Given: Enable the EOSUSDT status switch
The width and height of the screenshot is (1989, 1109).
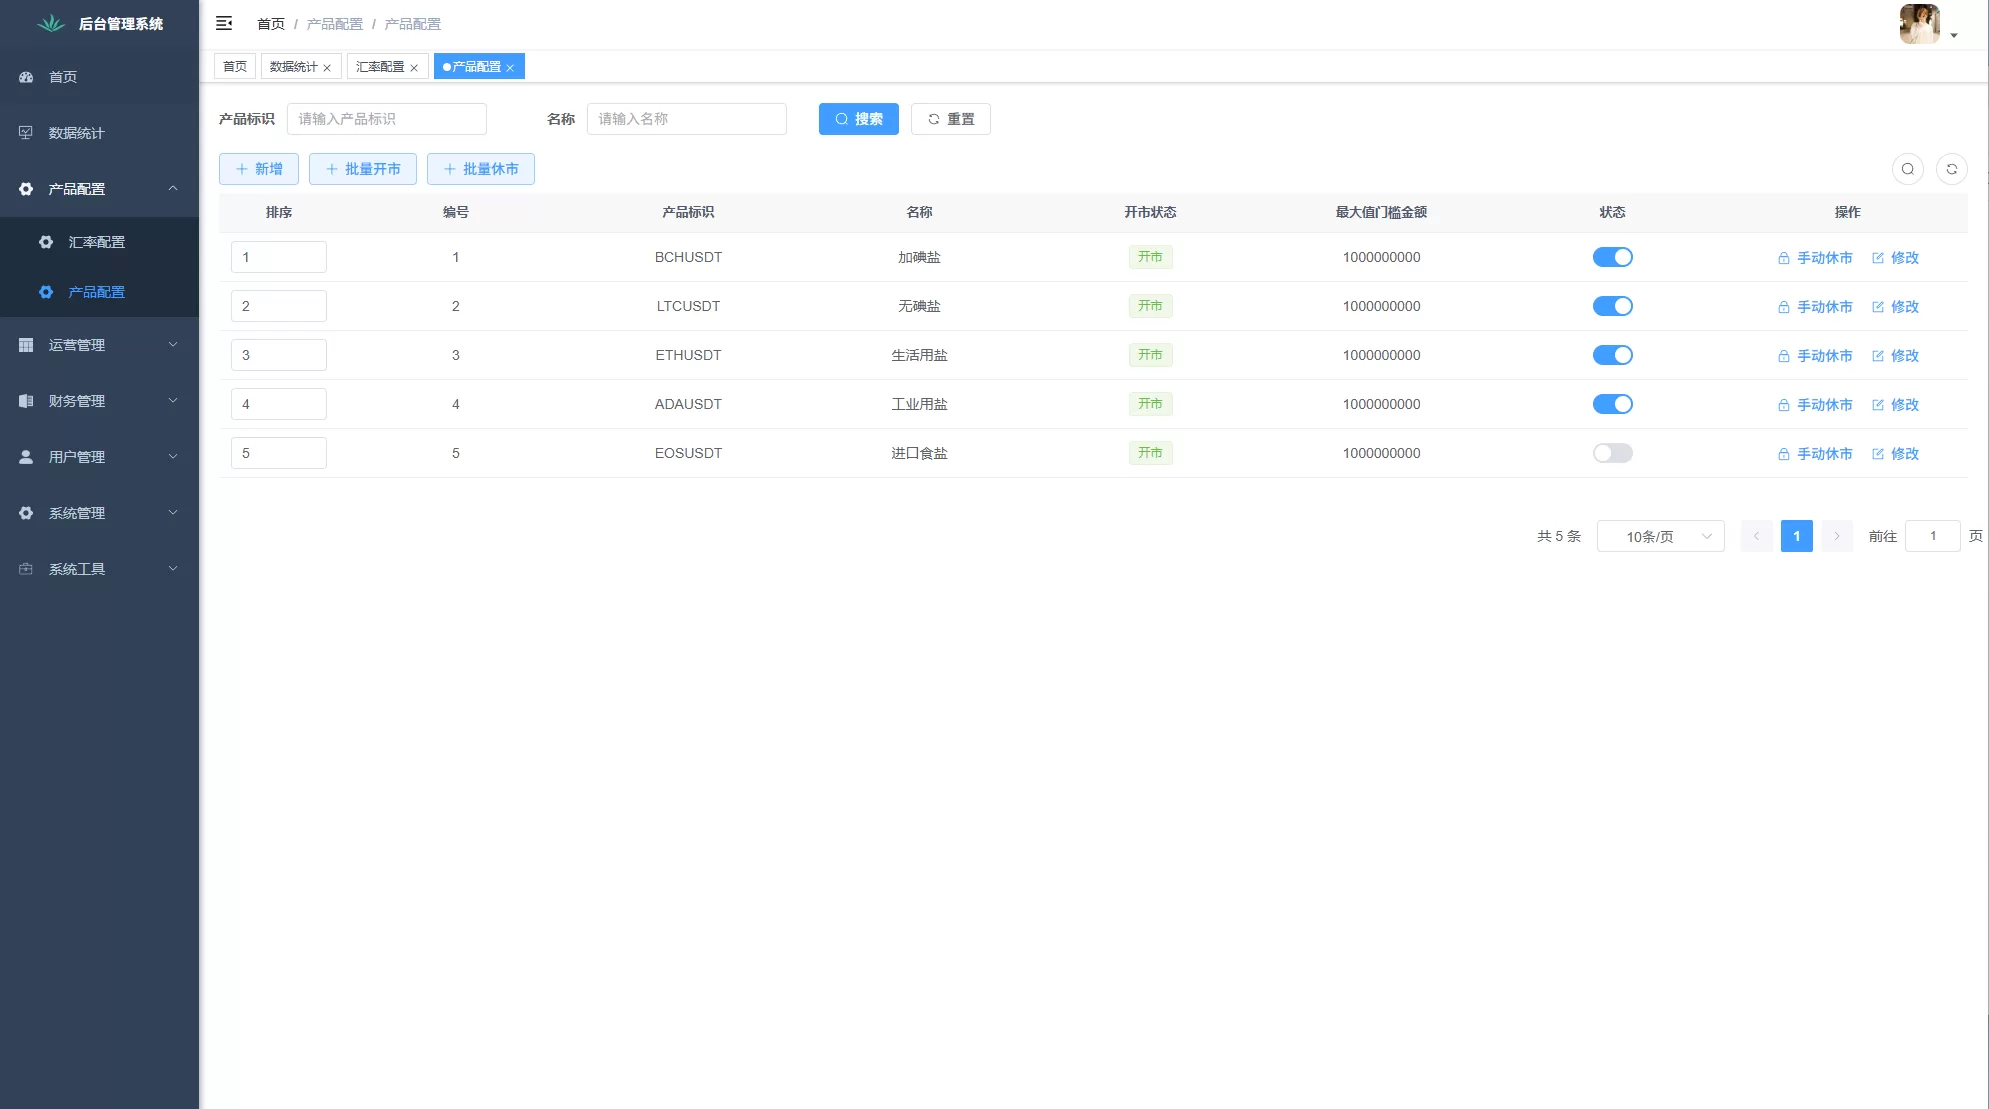Looking at the screenshot, I should (1612, 453).
